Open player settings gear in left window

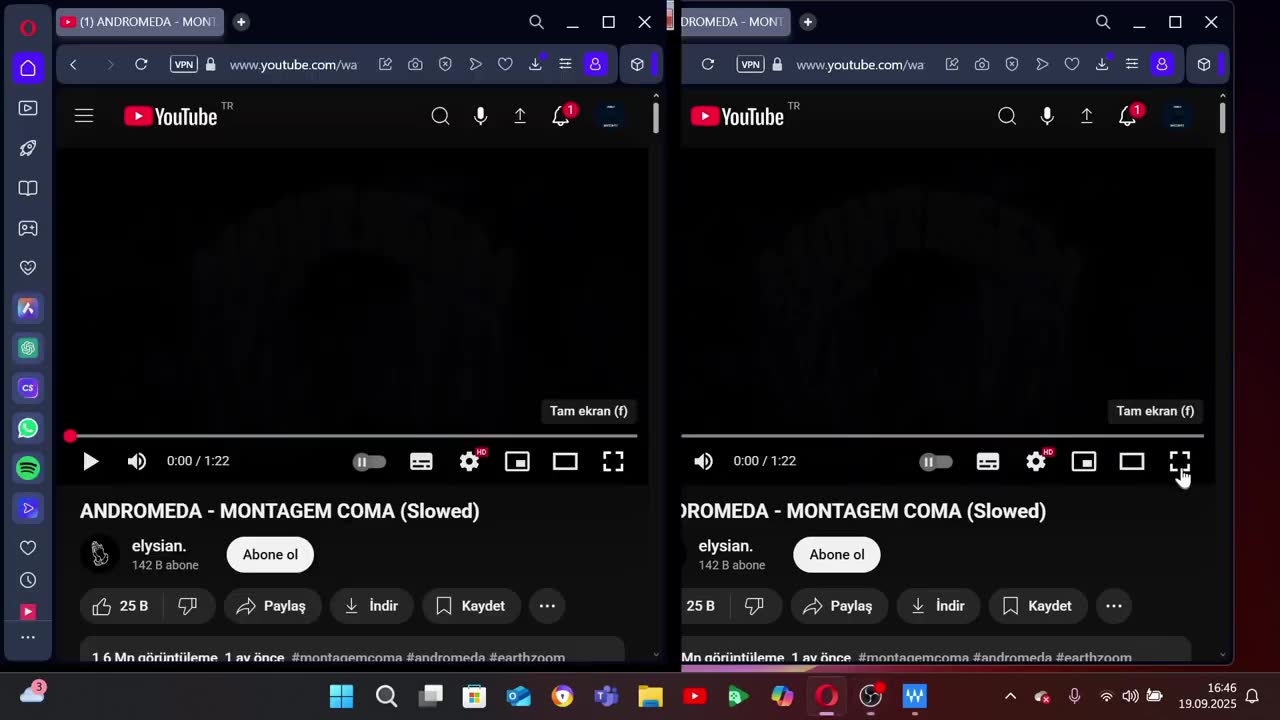point(469,461)
